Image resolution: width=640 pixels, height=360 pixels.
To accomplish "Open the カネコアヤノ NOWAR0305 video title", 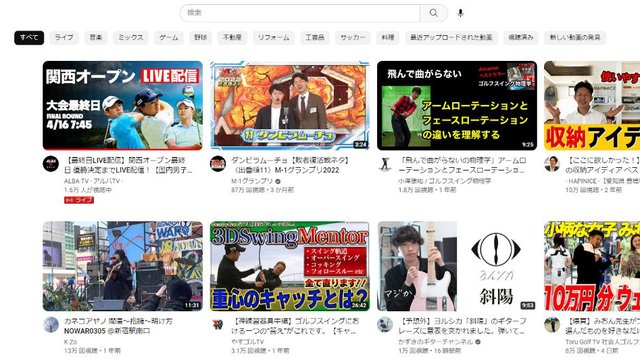I will (118, 326).
